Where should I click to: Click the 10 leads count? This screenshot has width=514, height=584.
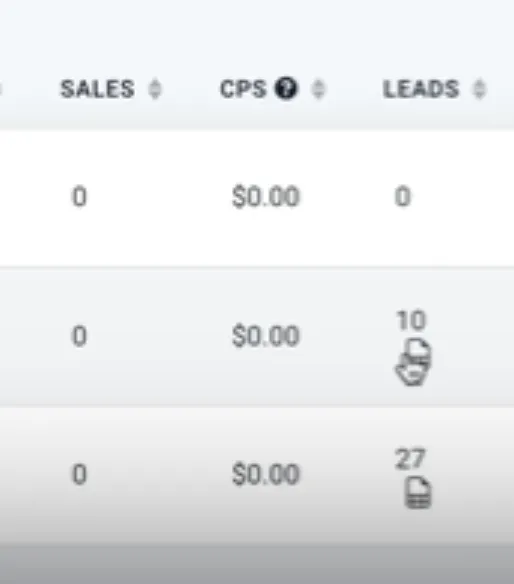(x=411, y=320)
